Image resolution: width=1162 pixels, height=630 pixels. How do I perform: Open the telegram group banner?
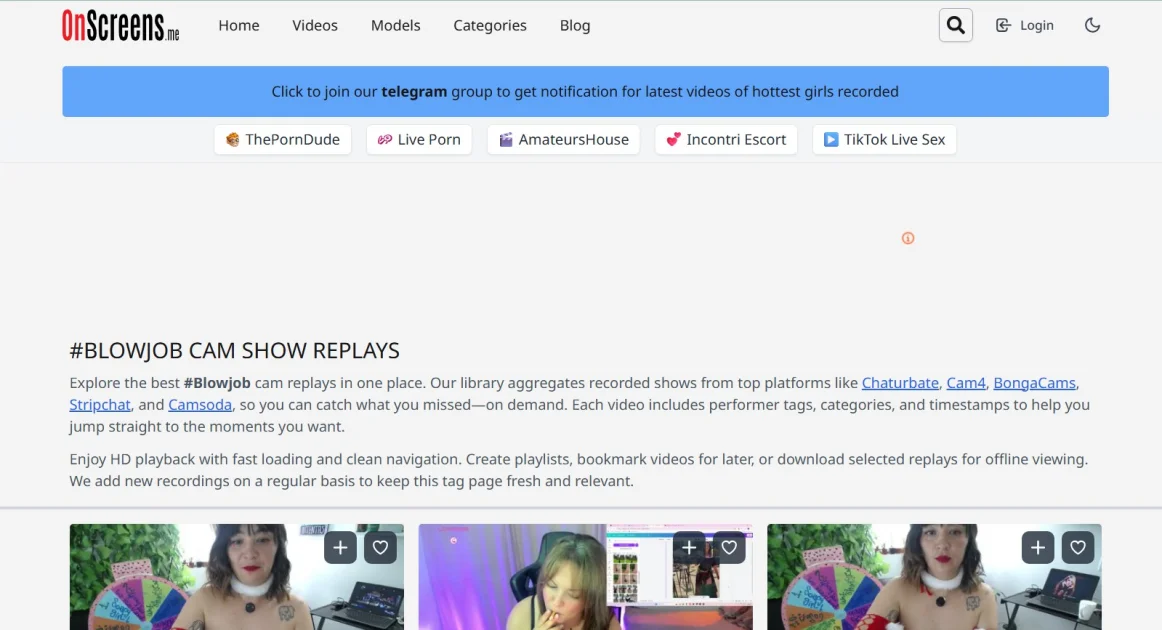point(585,91)
